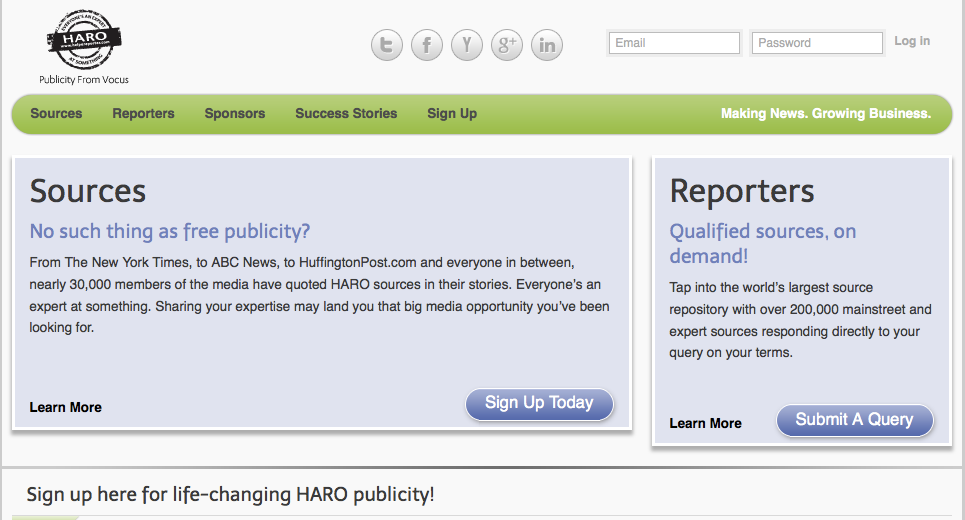This screenshot has height=520, width=965.
Task: Focus the Email input field
Action: tap(675, 43)
